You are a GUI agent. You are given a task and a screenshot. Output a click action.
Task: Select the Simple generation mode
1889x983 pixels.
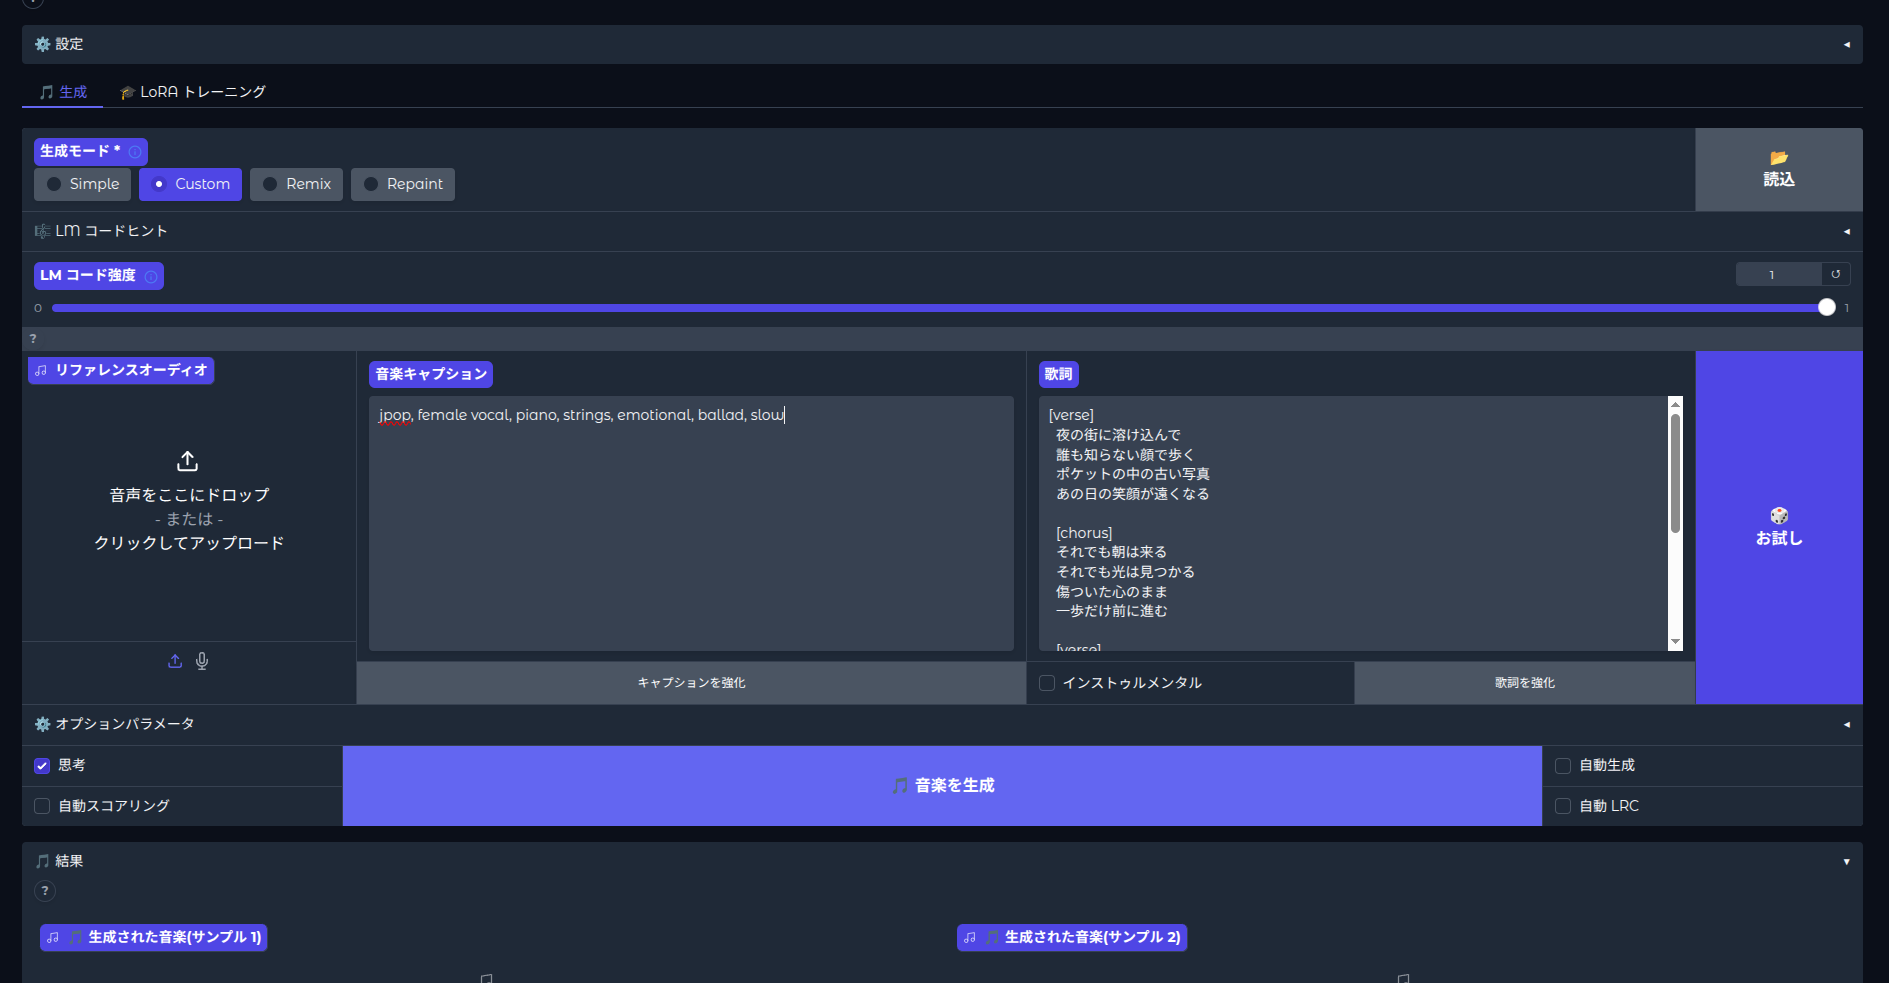tap(83, 184)
